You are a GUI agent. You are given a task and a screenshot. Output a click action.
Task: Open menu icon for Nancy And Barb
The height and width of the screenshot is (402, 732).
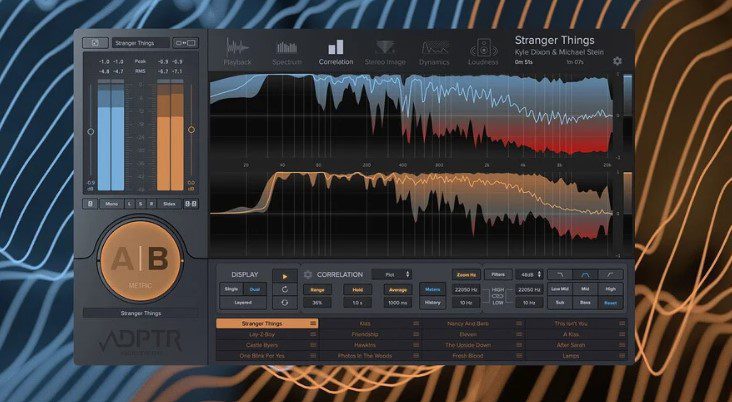(519, 323)
